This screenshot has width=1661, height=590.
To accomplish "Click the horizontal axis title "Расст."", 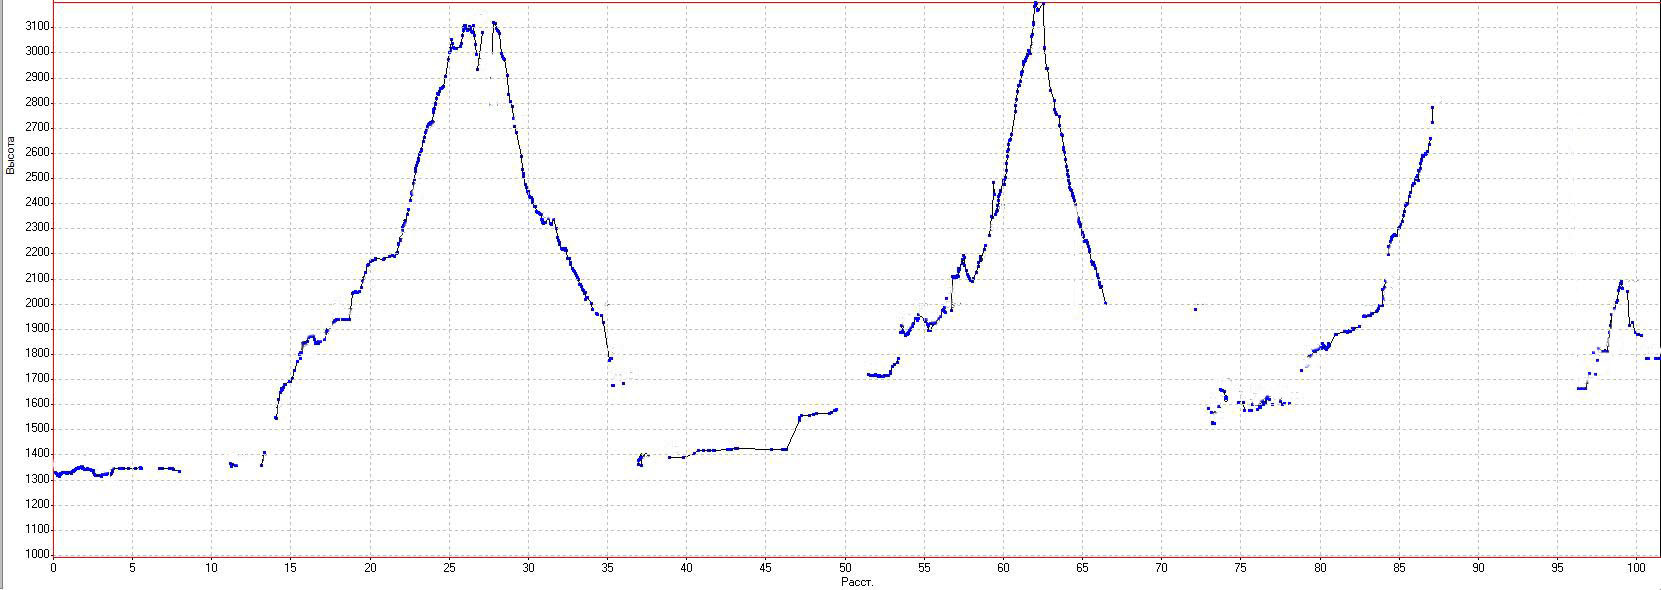I will click(x=857, y=582).
